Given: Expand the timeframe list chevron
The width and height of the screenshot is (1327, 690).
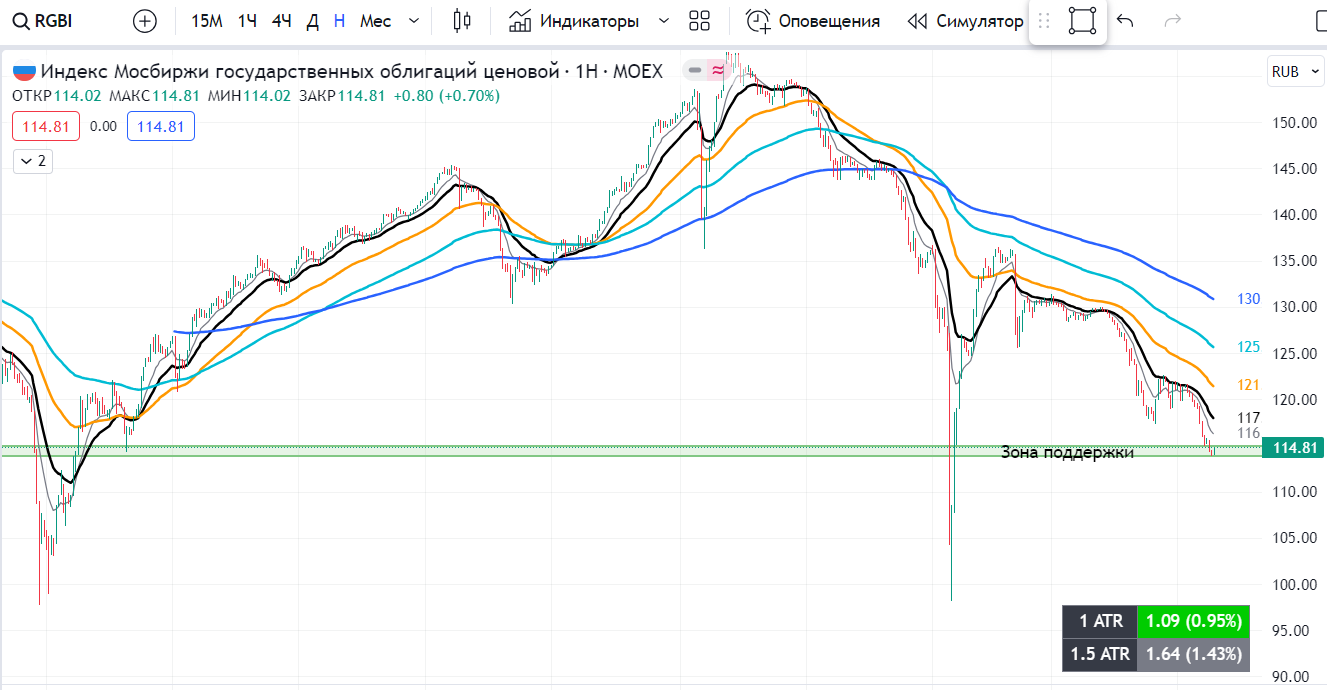Looking at the screenshot, I should coord(416,21).
